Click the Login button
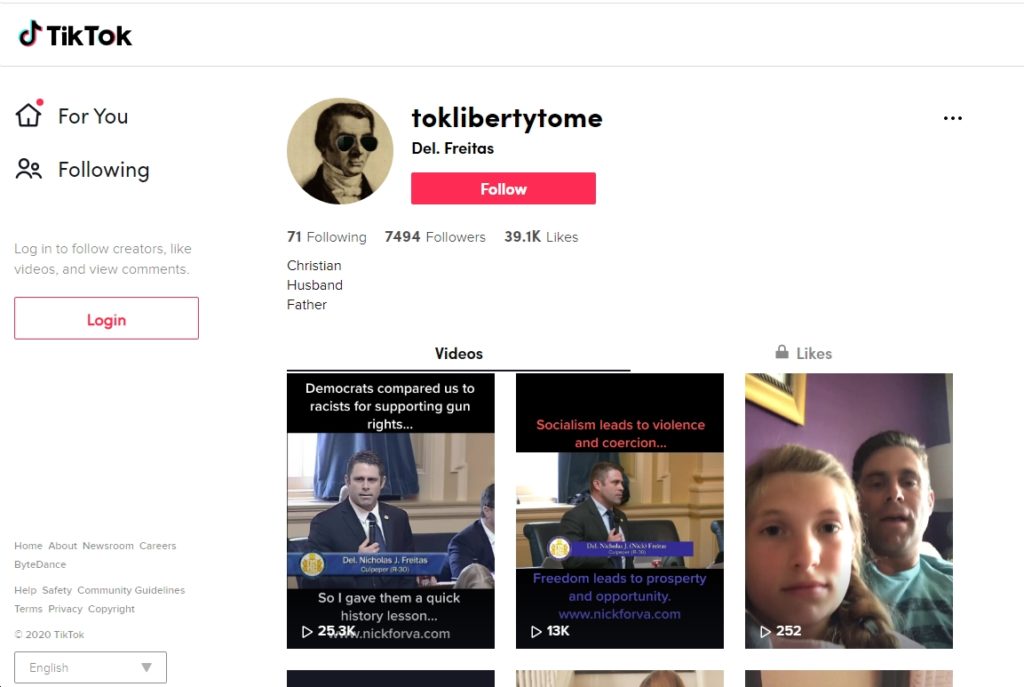 pos(106,319)
